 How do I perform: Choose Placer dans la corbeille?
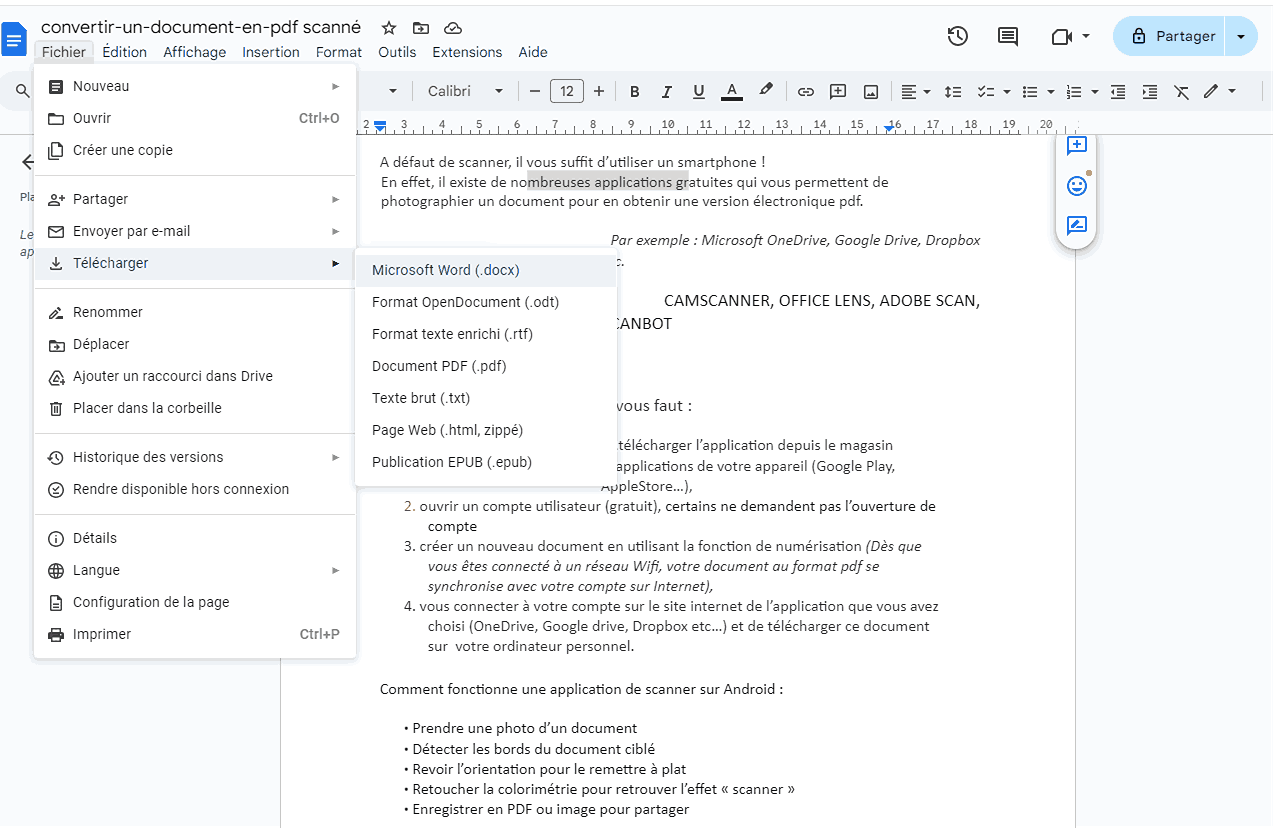(195, 408)
